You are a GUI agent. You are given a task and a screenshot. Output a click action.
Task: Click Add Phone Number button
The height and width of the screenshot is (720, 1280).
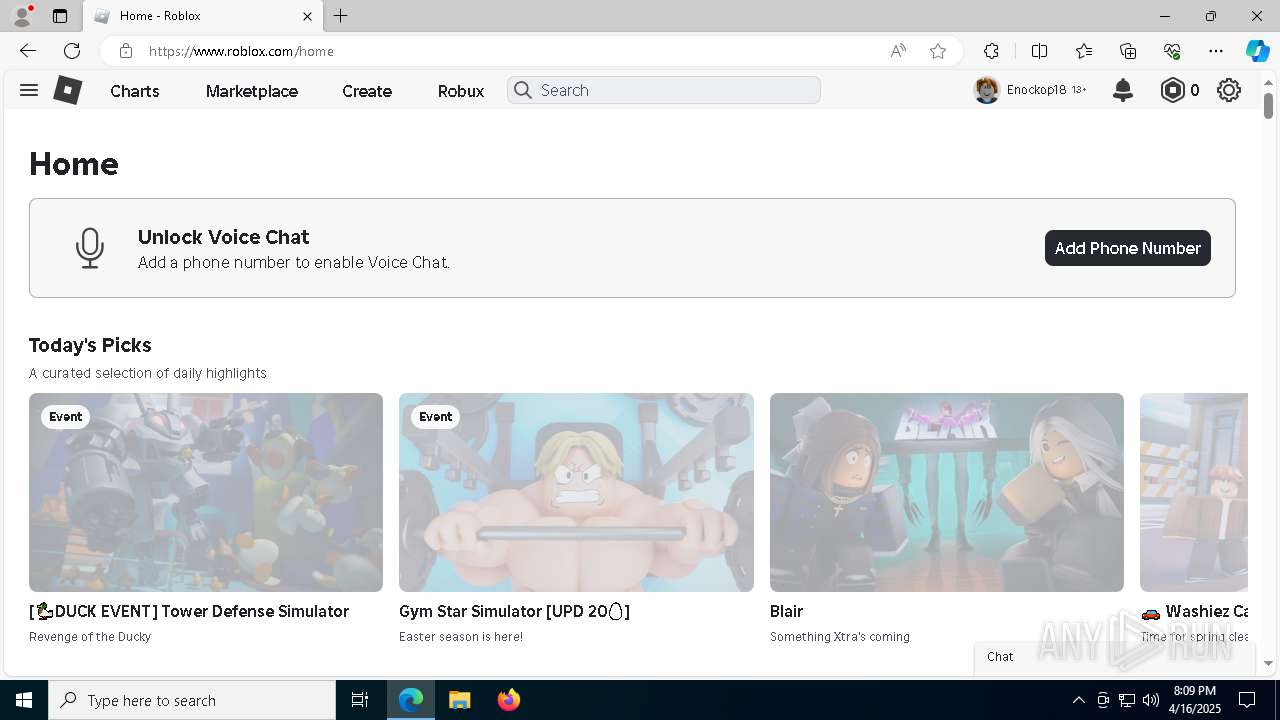click(1128, 248)
